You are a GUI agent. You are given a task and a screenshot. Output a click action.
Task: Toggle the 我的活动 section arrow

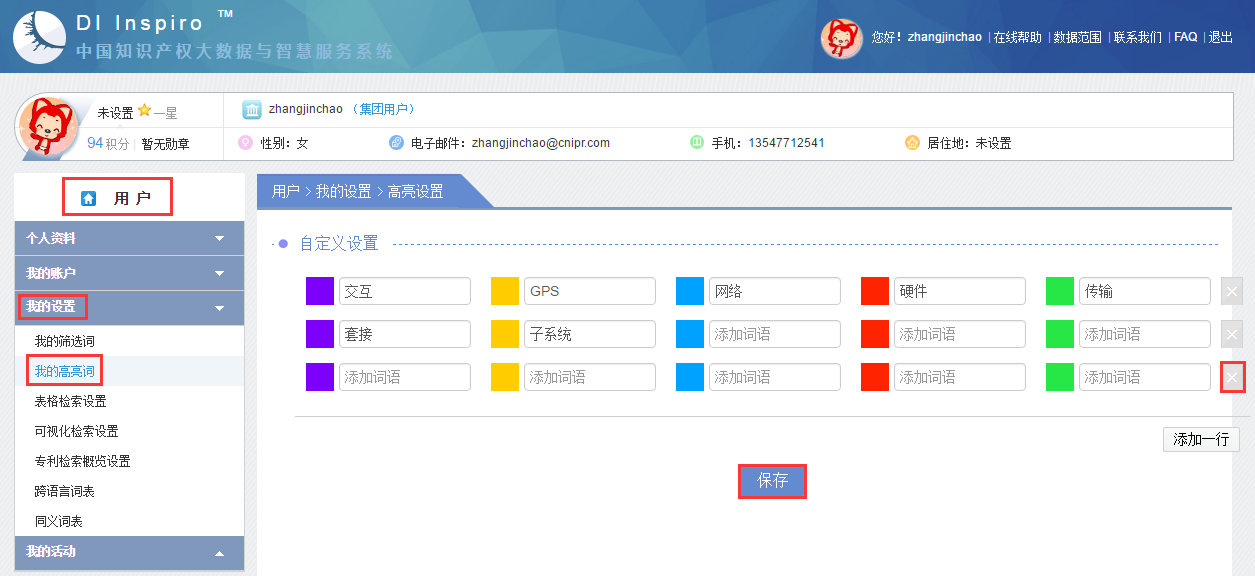(219, 553)
